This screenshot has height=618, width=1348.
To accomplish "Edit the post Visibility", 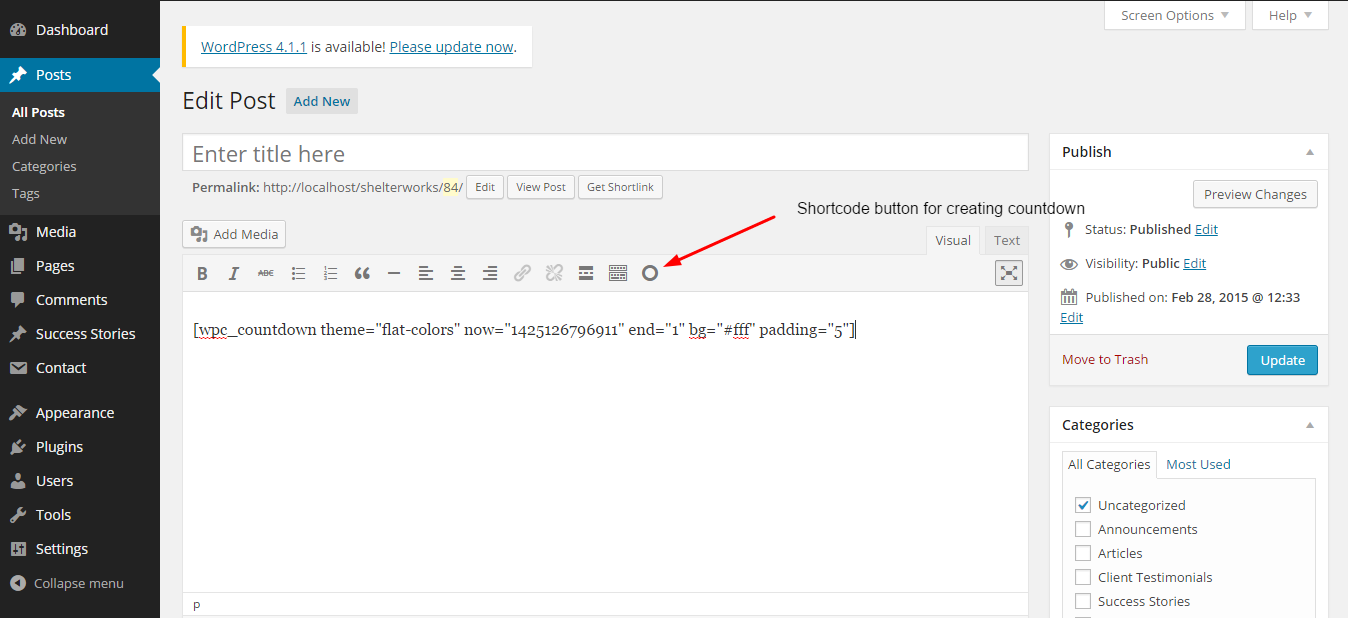I will 1194,263.
